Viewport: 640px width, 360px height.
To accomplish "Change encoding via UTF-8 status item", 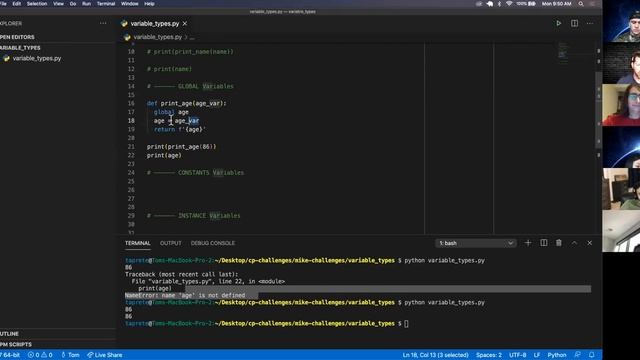I will coord(518,355).
